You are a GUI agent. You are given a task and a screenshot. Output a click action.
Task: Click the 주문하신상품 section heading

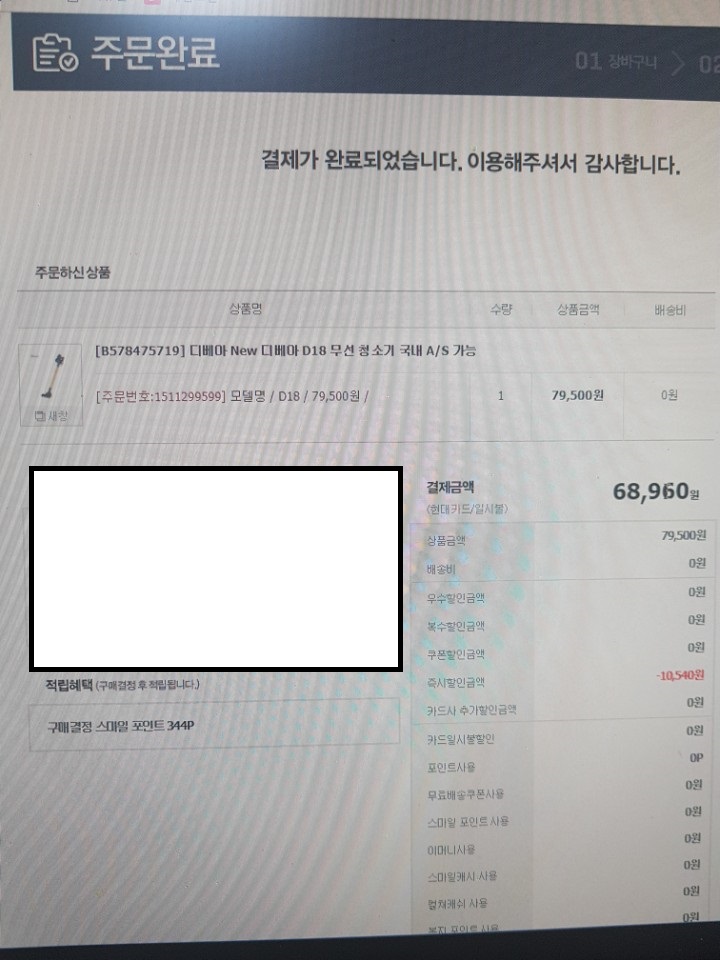point(72,272)
